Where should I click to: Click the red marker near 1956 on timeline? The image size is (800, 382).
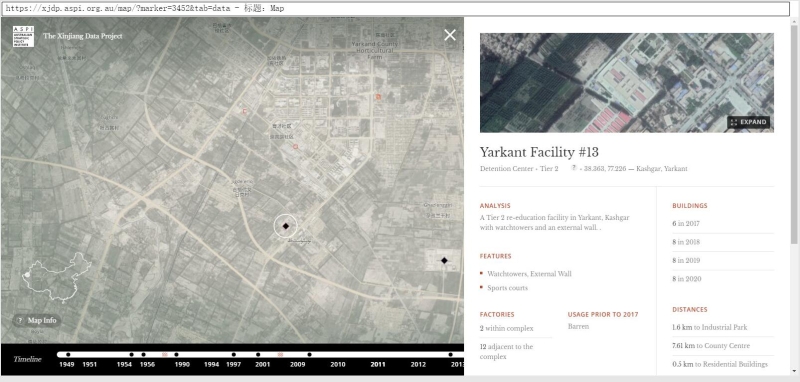164,354
